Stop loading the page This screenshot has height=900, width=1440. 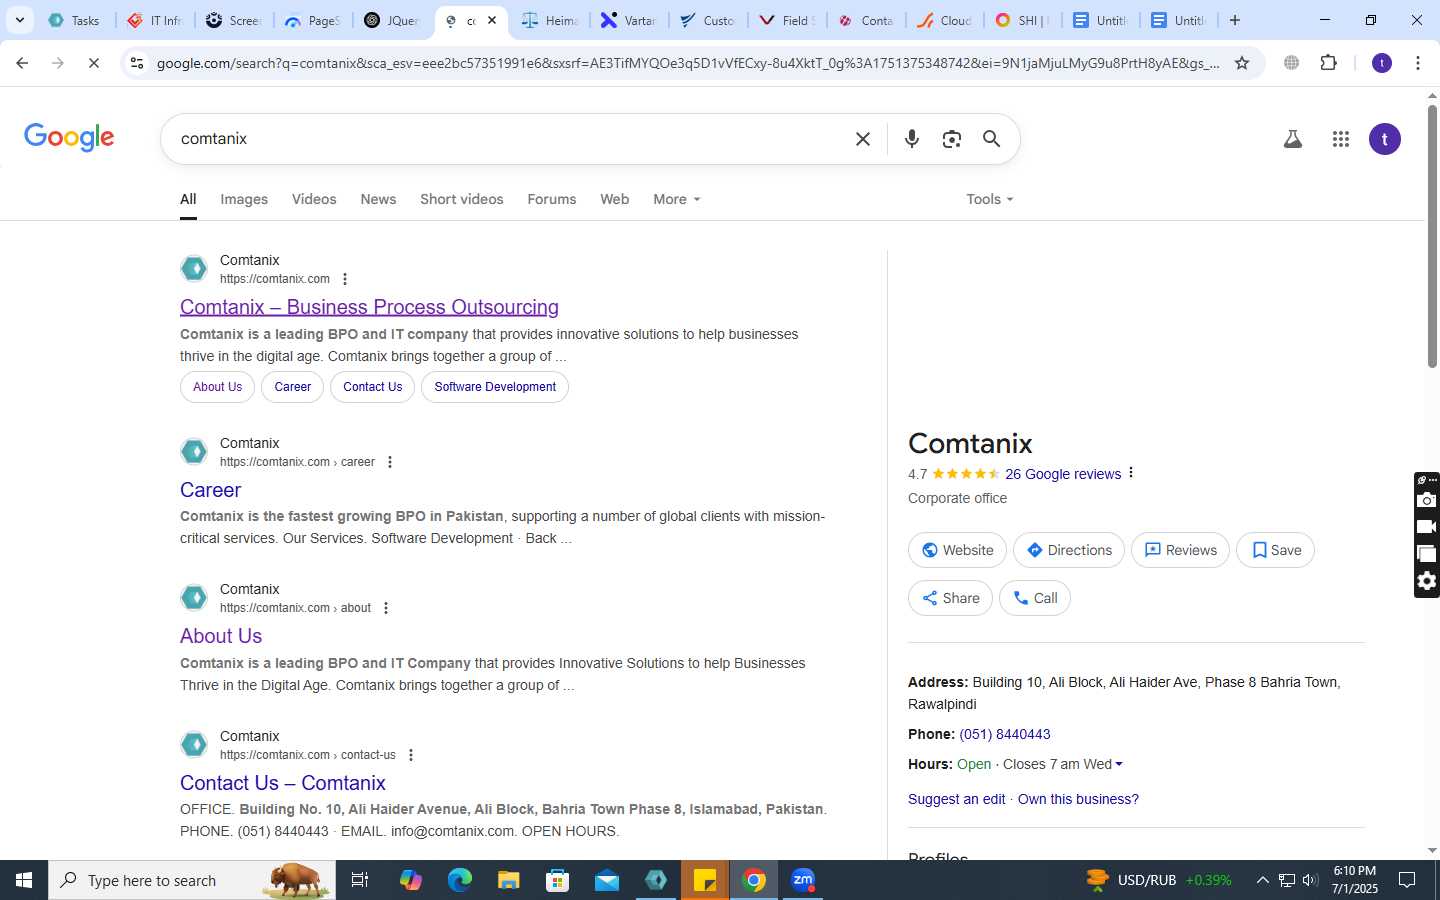click(93, 63)
